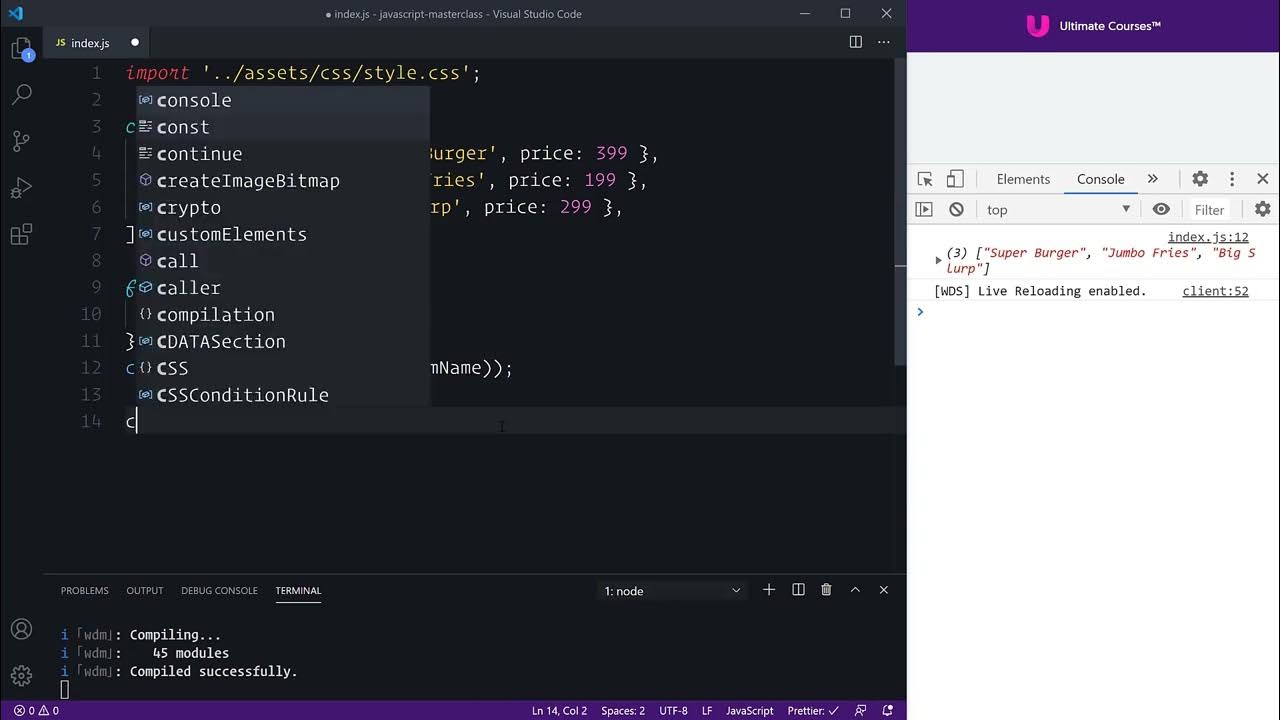Choose 'call' from the suggestion list
Viewport: 1280px width, 720px height.
click(x=283, y=261)
